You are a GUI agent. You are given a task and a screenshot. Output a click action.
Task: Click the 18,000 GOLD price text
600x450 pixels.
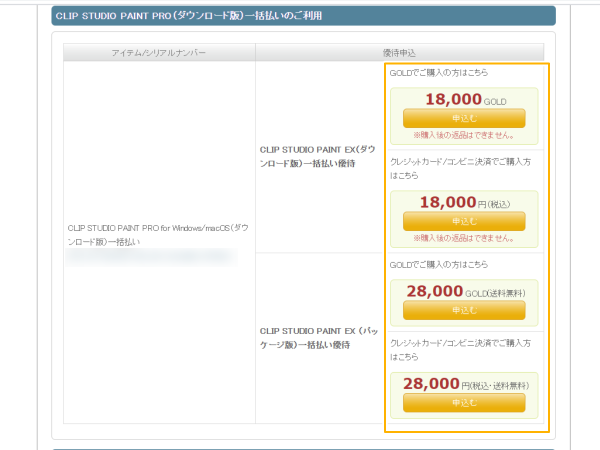pyautogui.click(x=466, y=99)
